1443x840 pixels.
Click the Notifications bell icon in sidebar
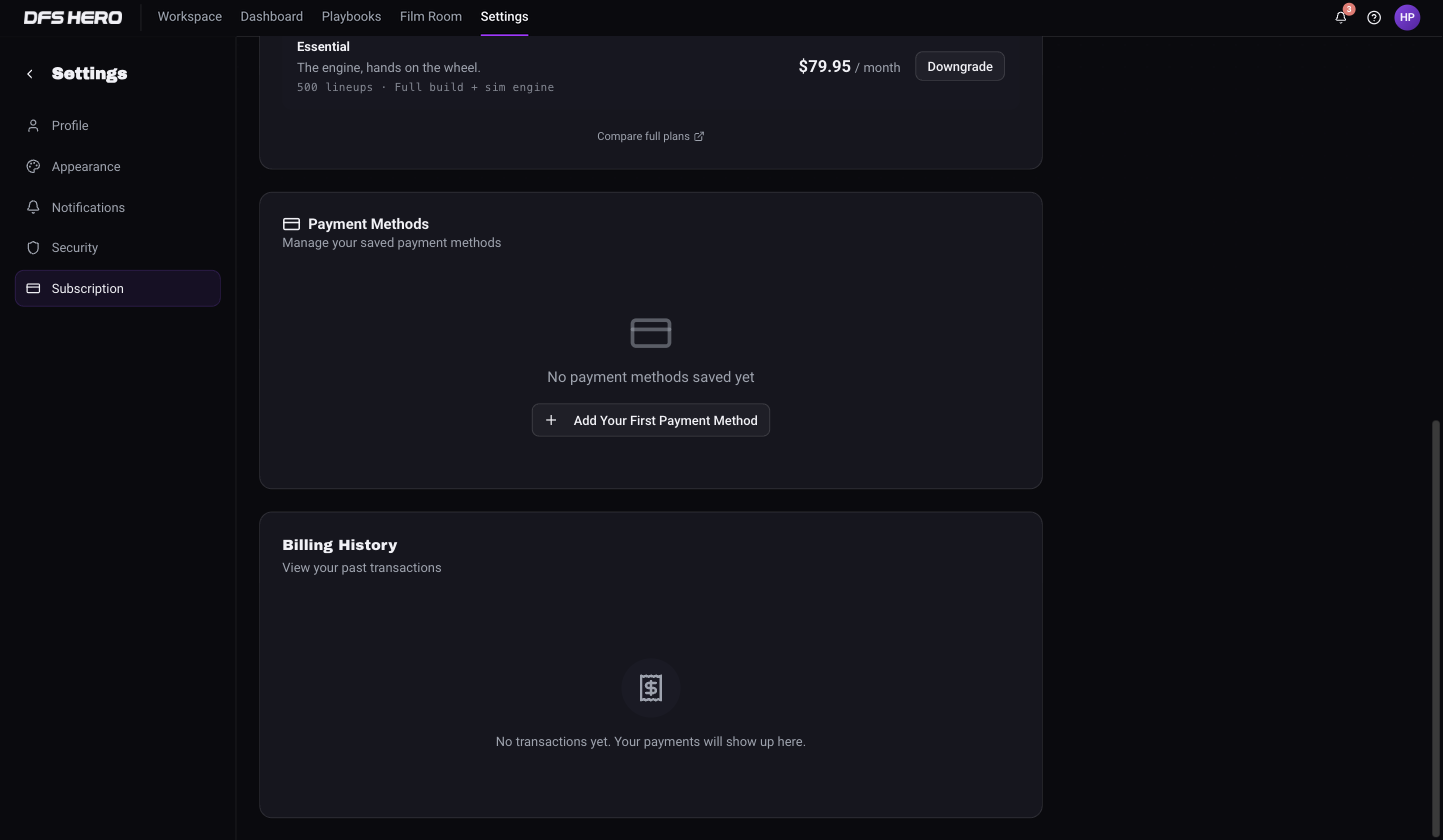(33, 207)
